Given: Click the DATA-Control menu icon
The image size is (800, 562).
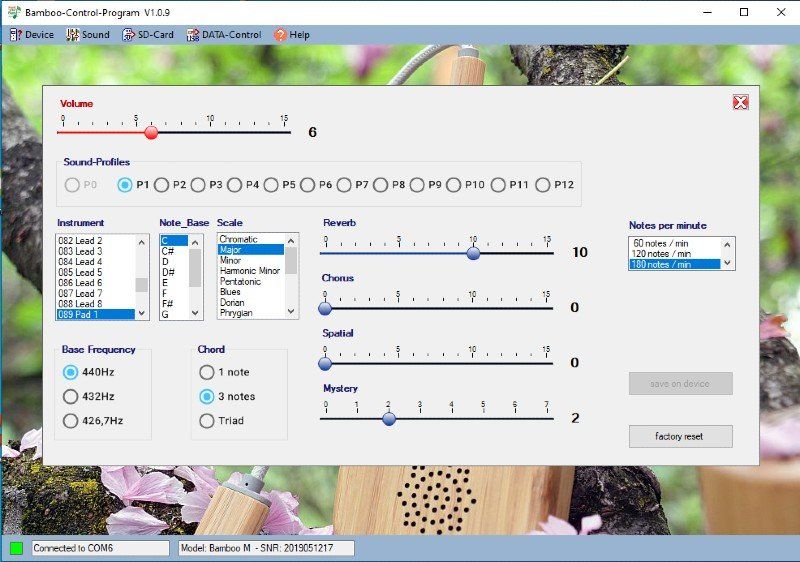Looking at the screenshot, I should click(x=192, y=35).
